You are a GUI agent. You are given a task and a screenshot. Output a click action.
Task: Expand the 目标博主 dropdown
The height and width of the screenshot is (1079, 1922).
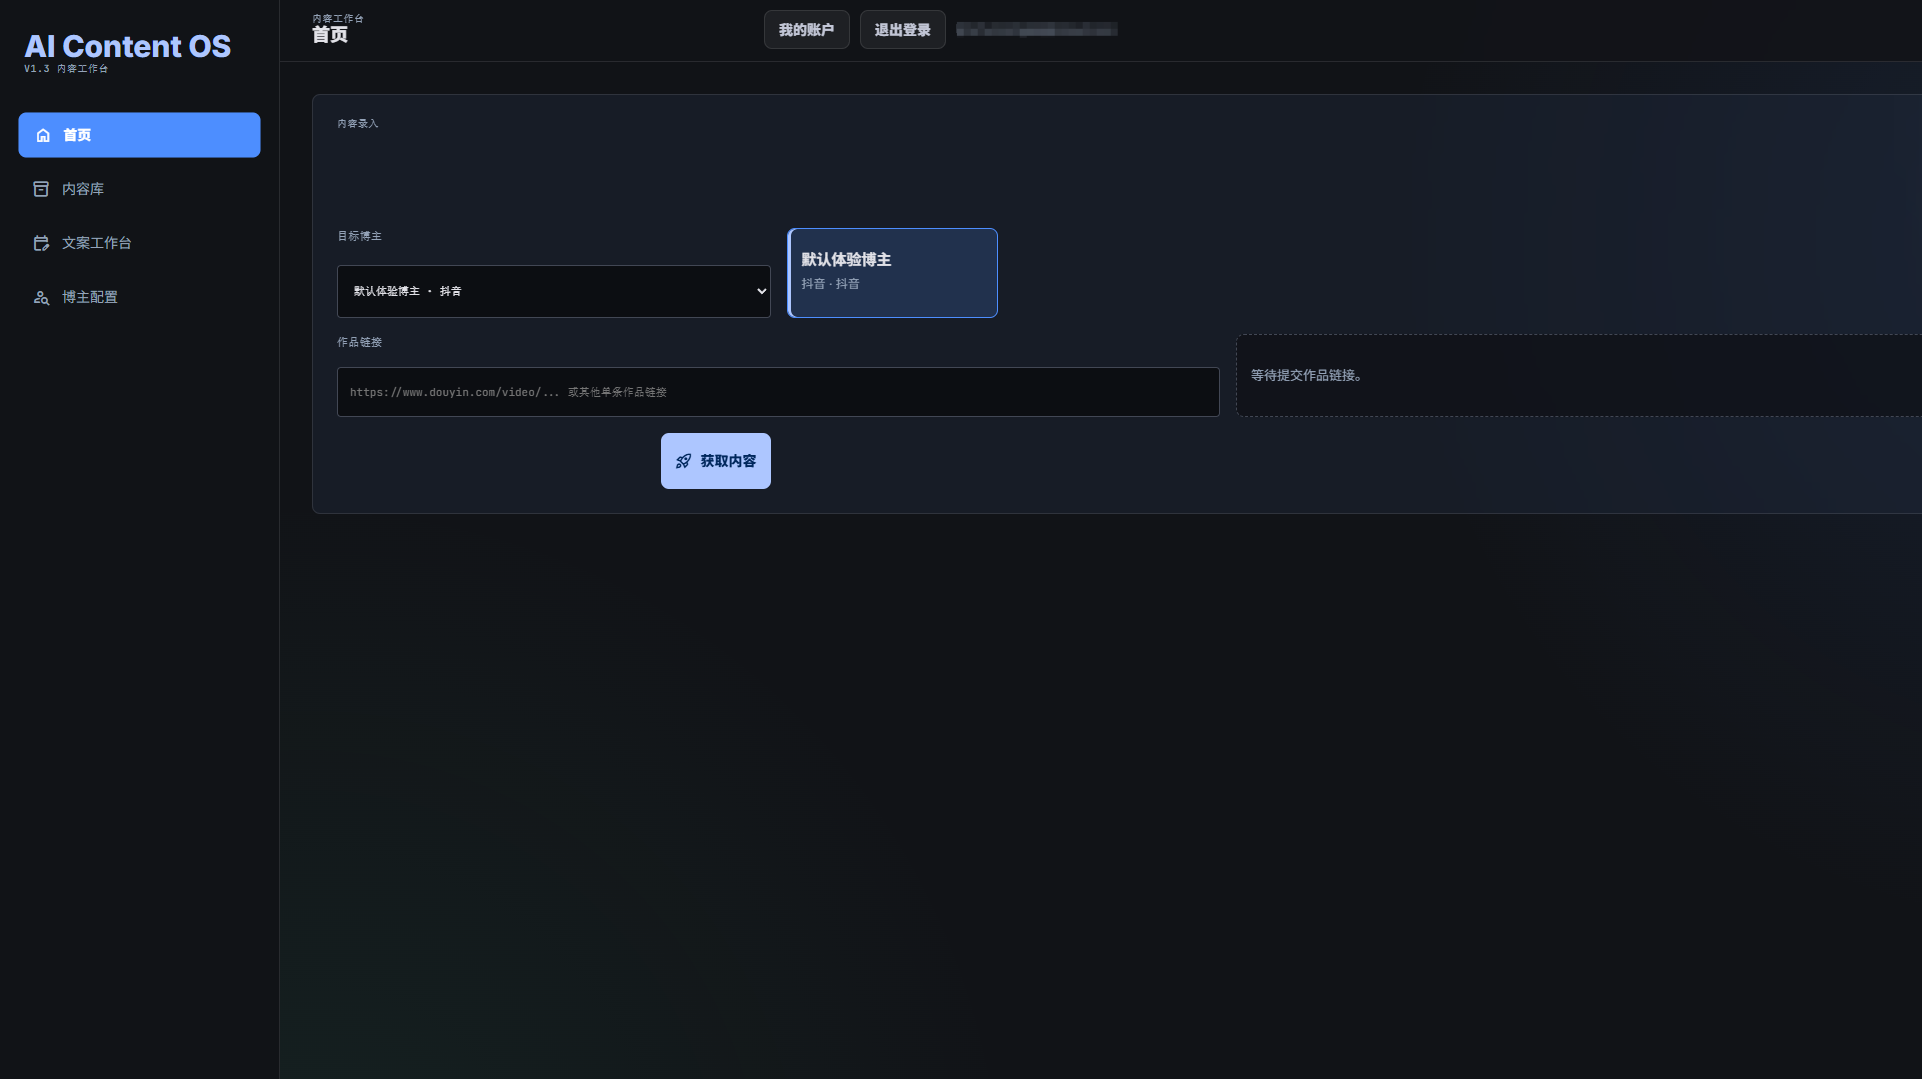coord(553,291)
